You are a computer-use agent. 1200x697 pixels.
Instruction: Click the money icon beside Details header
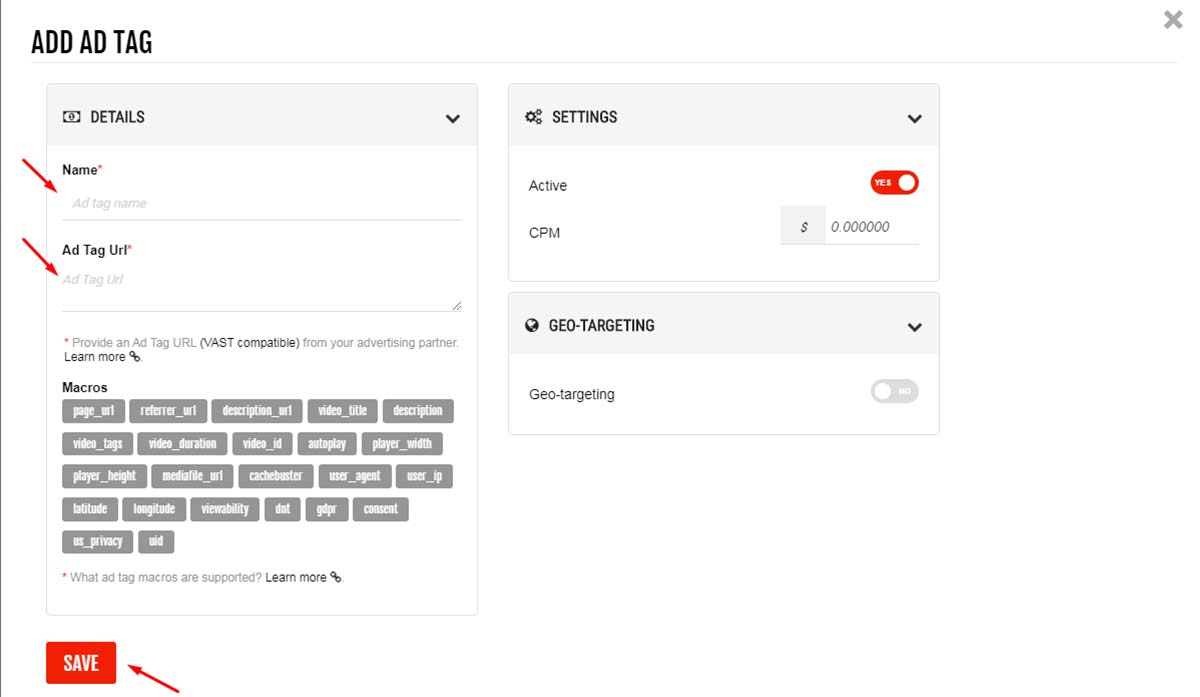coord(71,117)
